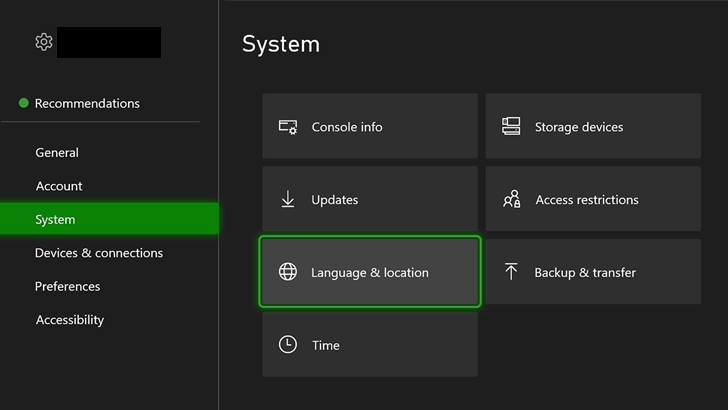This screenshot has height=410, width=728.
Task: Select the highlighted System category
Action: click(x=109, y=219)
